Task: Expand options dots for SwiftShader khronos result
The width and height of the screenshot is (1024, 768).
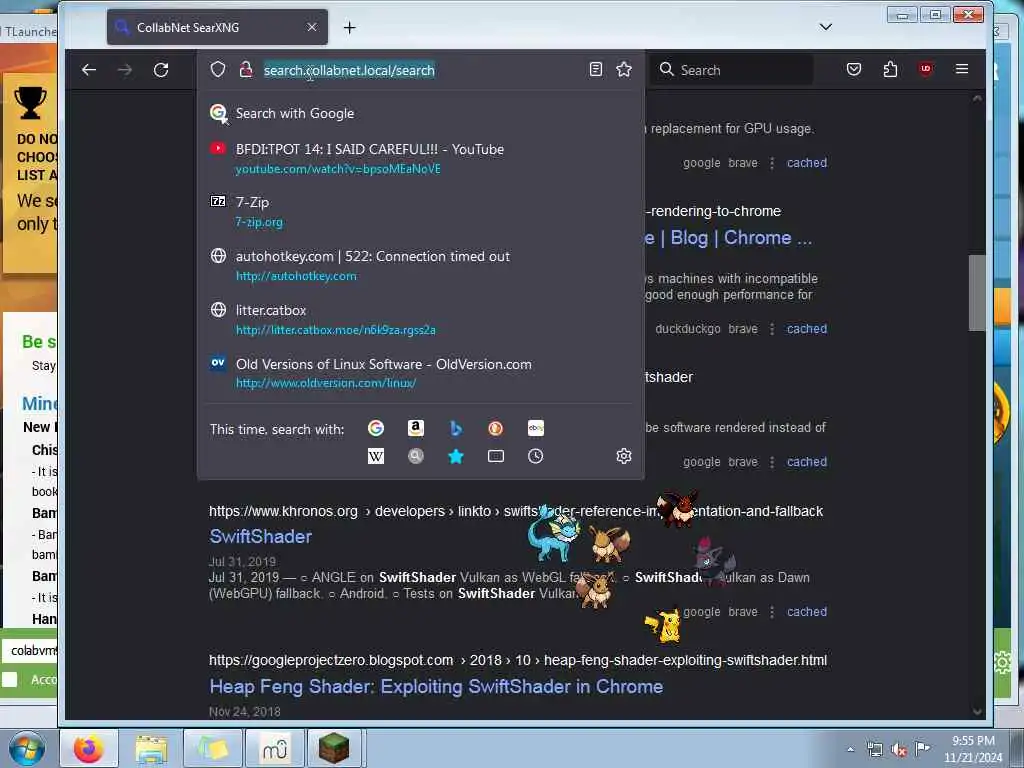Action: [772, 612]
